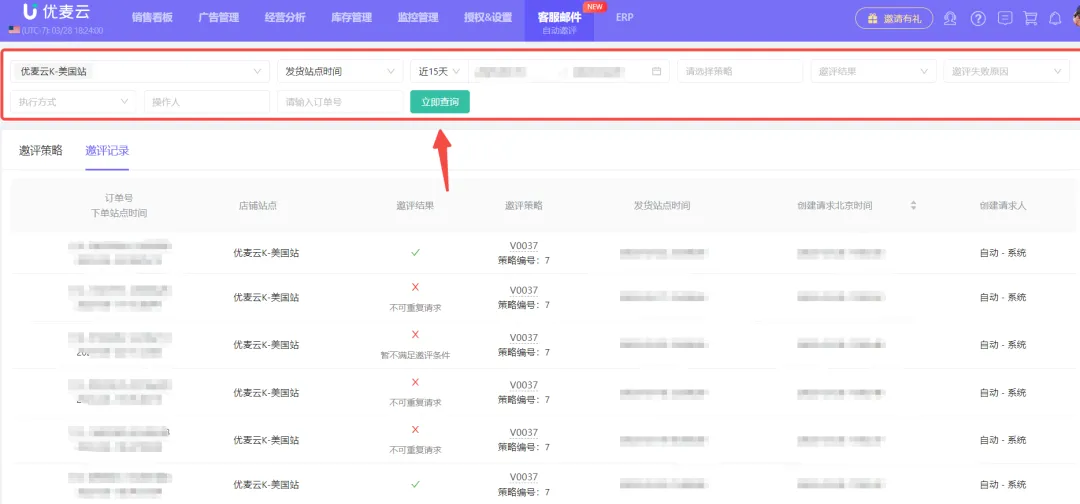Open the help question mark icon
This screenshot has width=1080, height=504.
(x=978, y=19)
